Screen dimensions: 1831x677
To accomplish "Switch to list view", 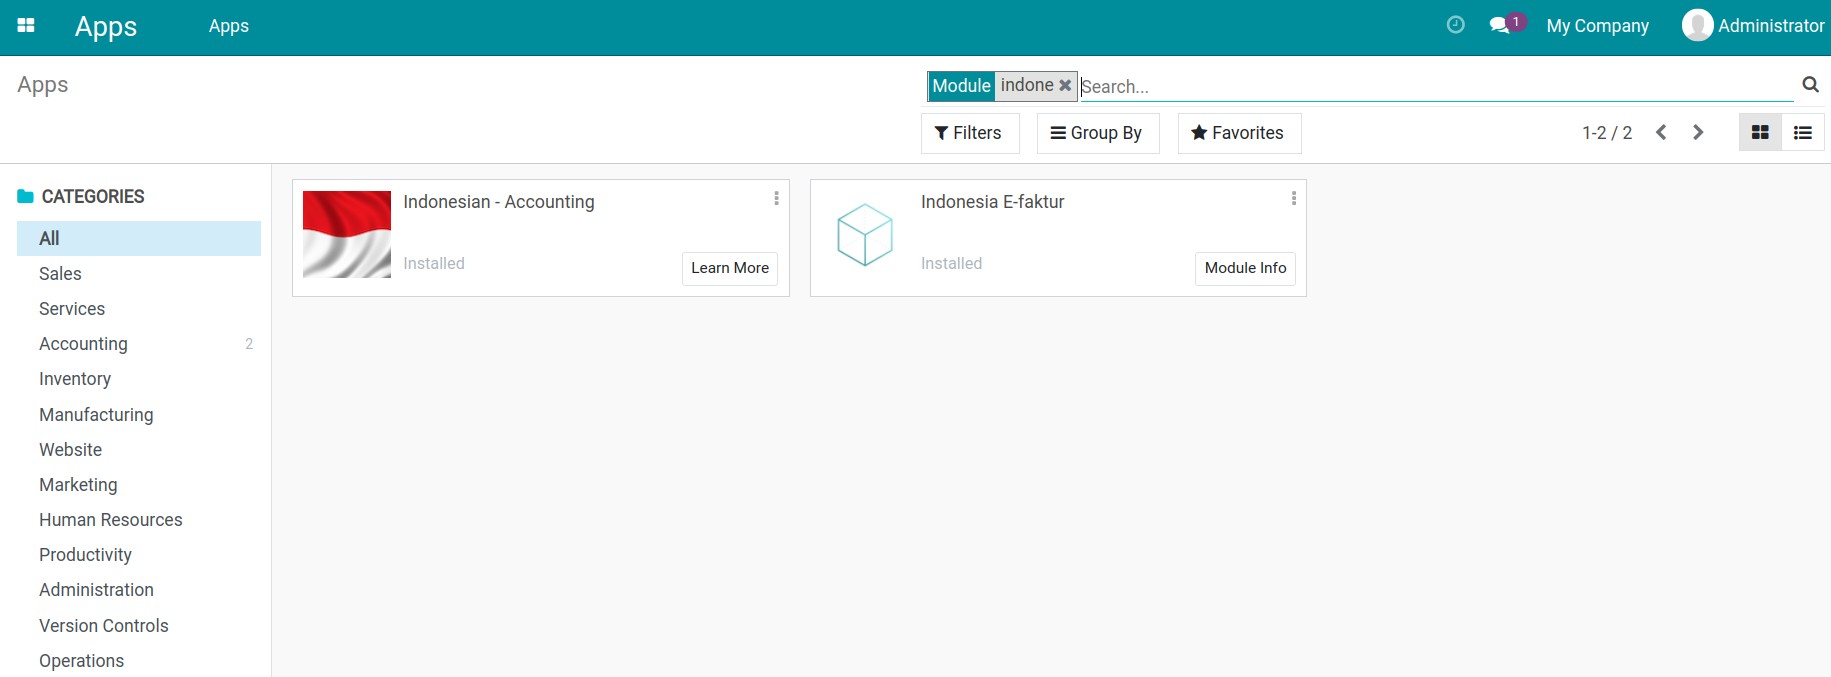I will coord(1802,133).
